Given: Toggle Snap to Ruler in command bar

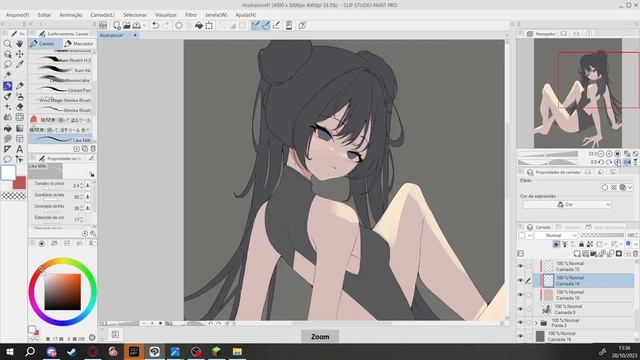Looking at the screenshot, I should pyautogui.click(x=256, y=25).
